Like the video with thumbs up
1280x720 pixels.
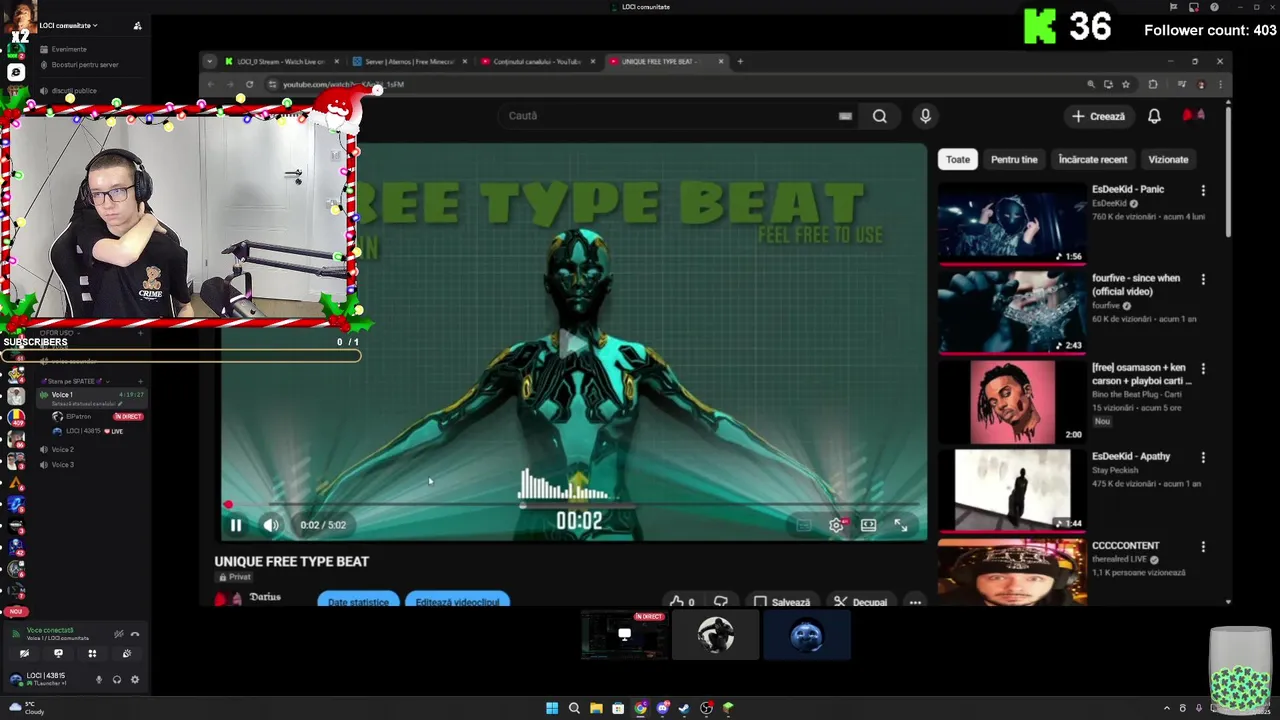pyautogui.click(x=682, y=602)
